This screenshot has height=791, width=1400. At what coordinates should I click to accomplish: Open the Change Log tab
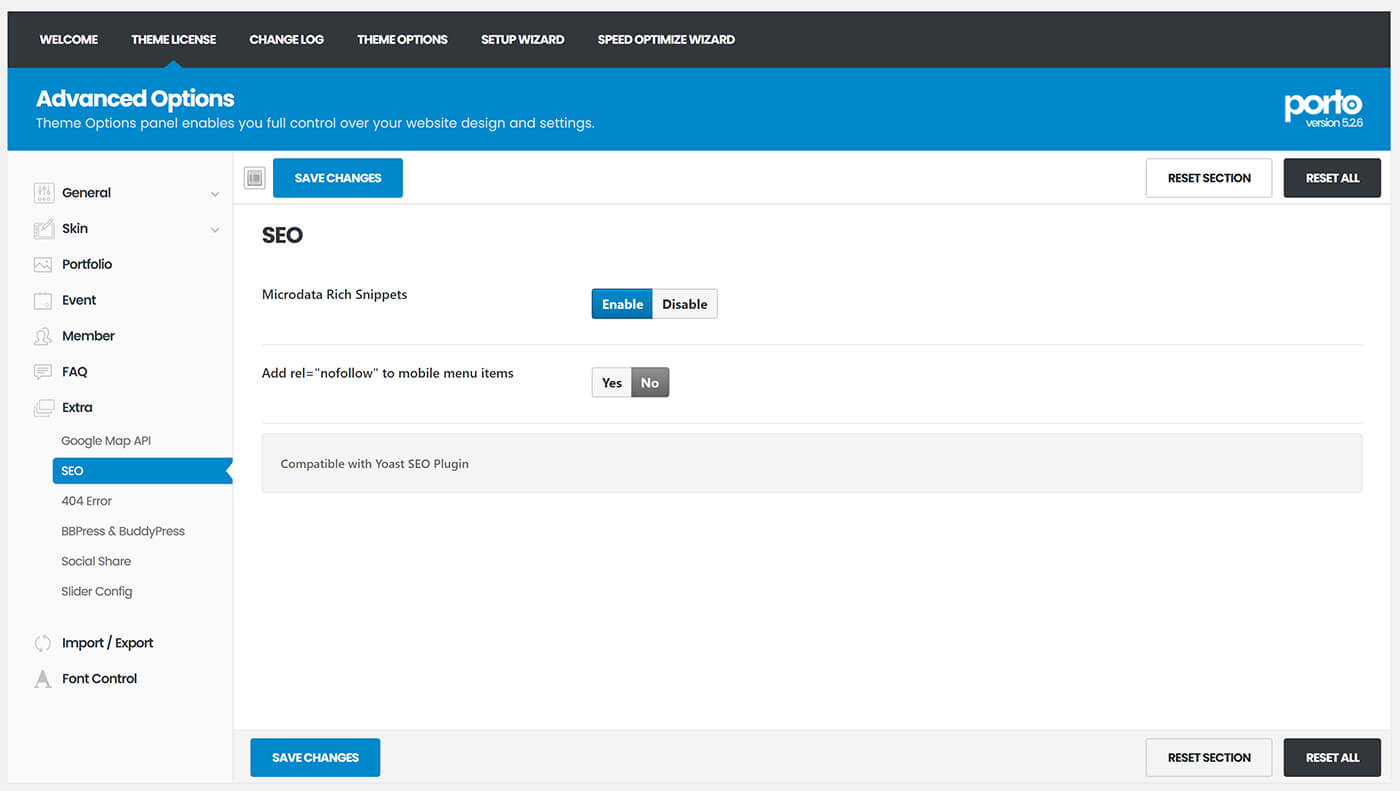pos(286,40)
